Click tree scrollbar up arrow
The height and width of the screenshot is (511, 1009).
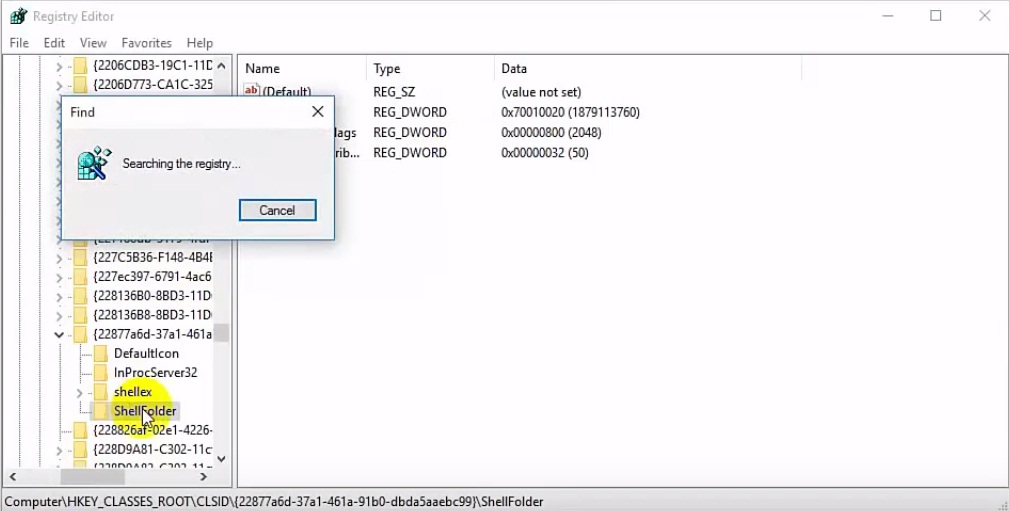(221, 66)
